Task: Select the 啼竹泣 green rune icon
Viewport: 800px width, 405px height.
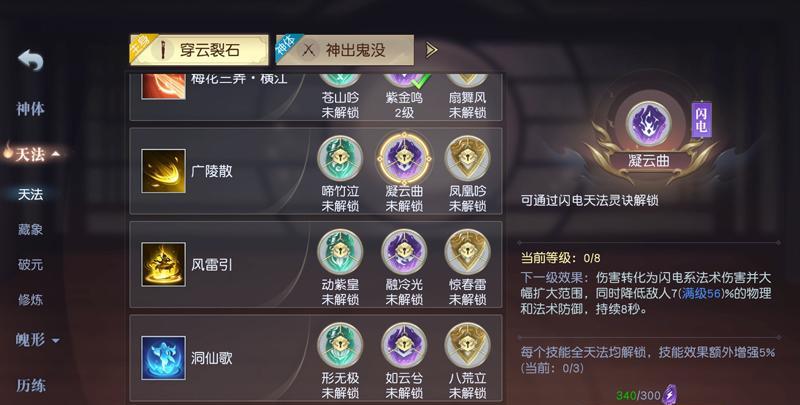Action: point(340,158)
